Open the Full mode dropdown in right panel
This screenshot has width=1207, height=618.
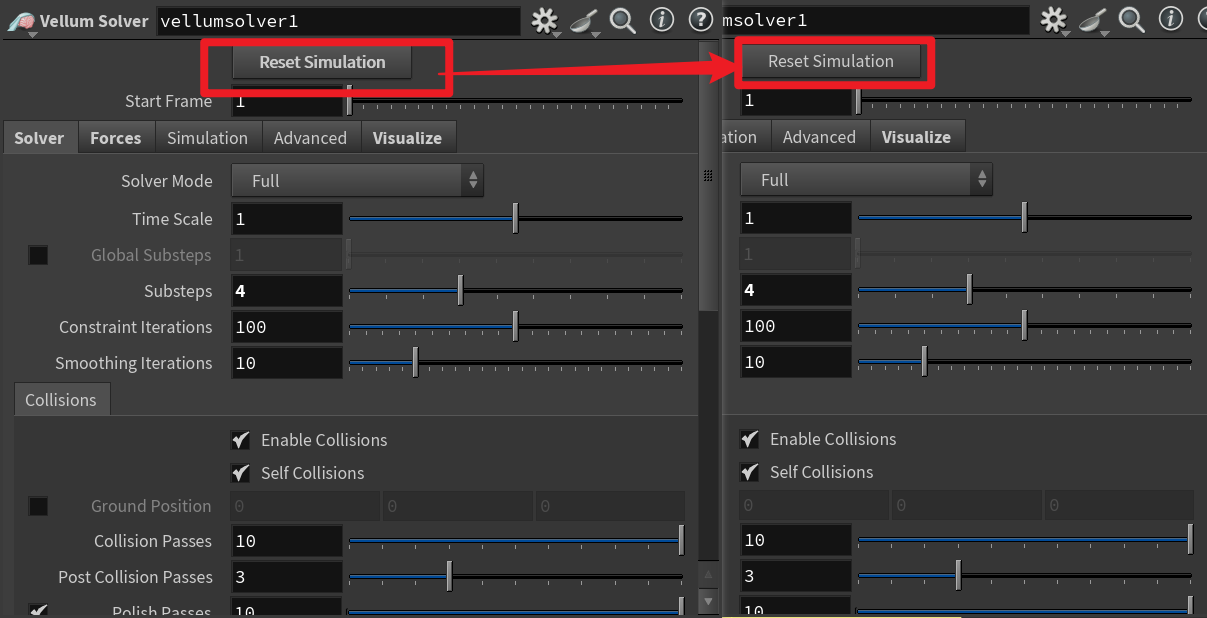point(866,180)
